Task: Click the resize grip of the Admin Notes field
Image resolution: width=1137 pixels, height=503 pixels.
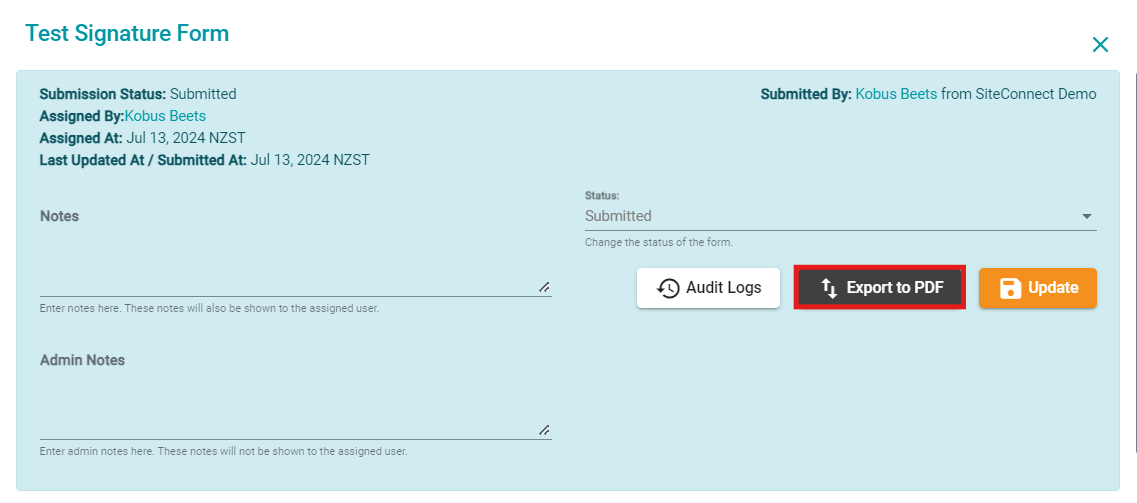Action: click(x=544, y=430)
